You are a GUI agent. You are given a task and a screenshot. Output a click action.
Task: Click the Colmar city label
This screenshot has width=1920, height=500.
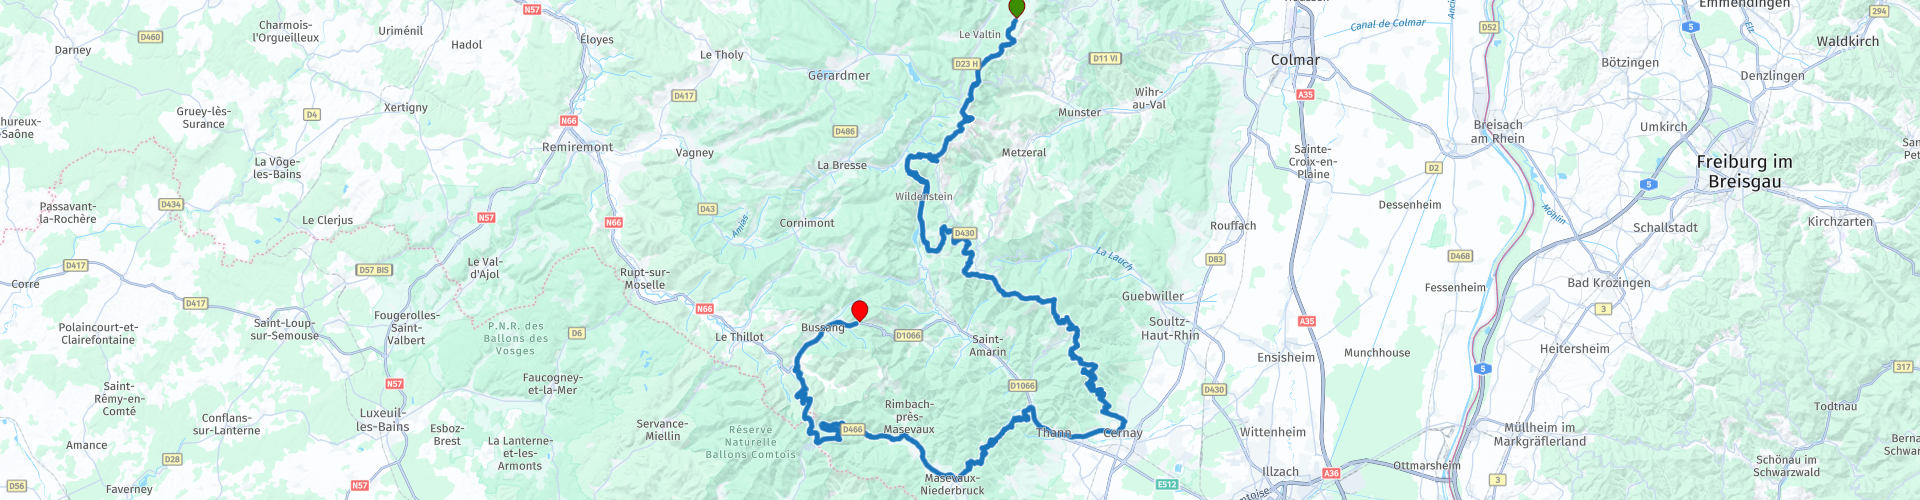point(1295,60)
